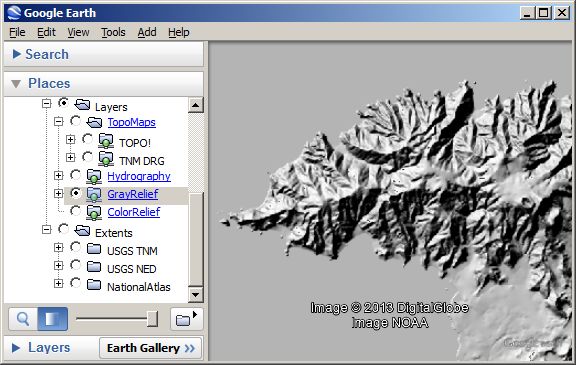Select the ColorRelief radio button
576x365 pixels.
click(75, 211)
